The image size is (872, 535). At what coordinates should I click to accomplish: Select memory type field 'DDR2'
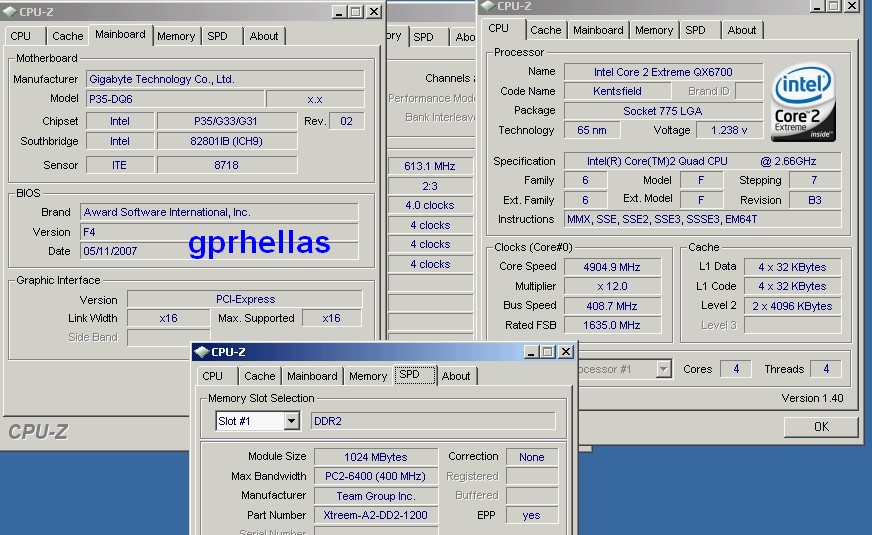[x=433, y=421]
